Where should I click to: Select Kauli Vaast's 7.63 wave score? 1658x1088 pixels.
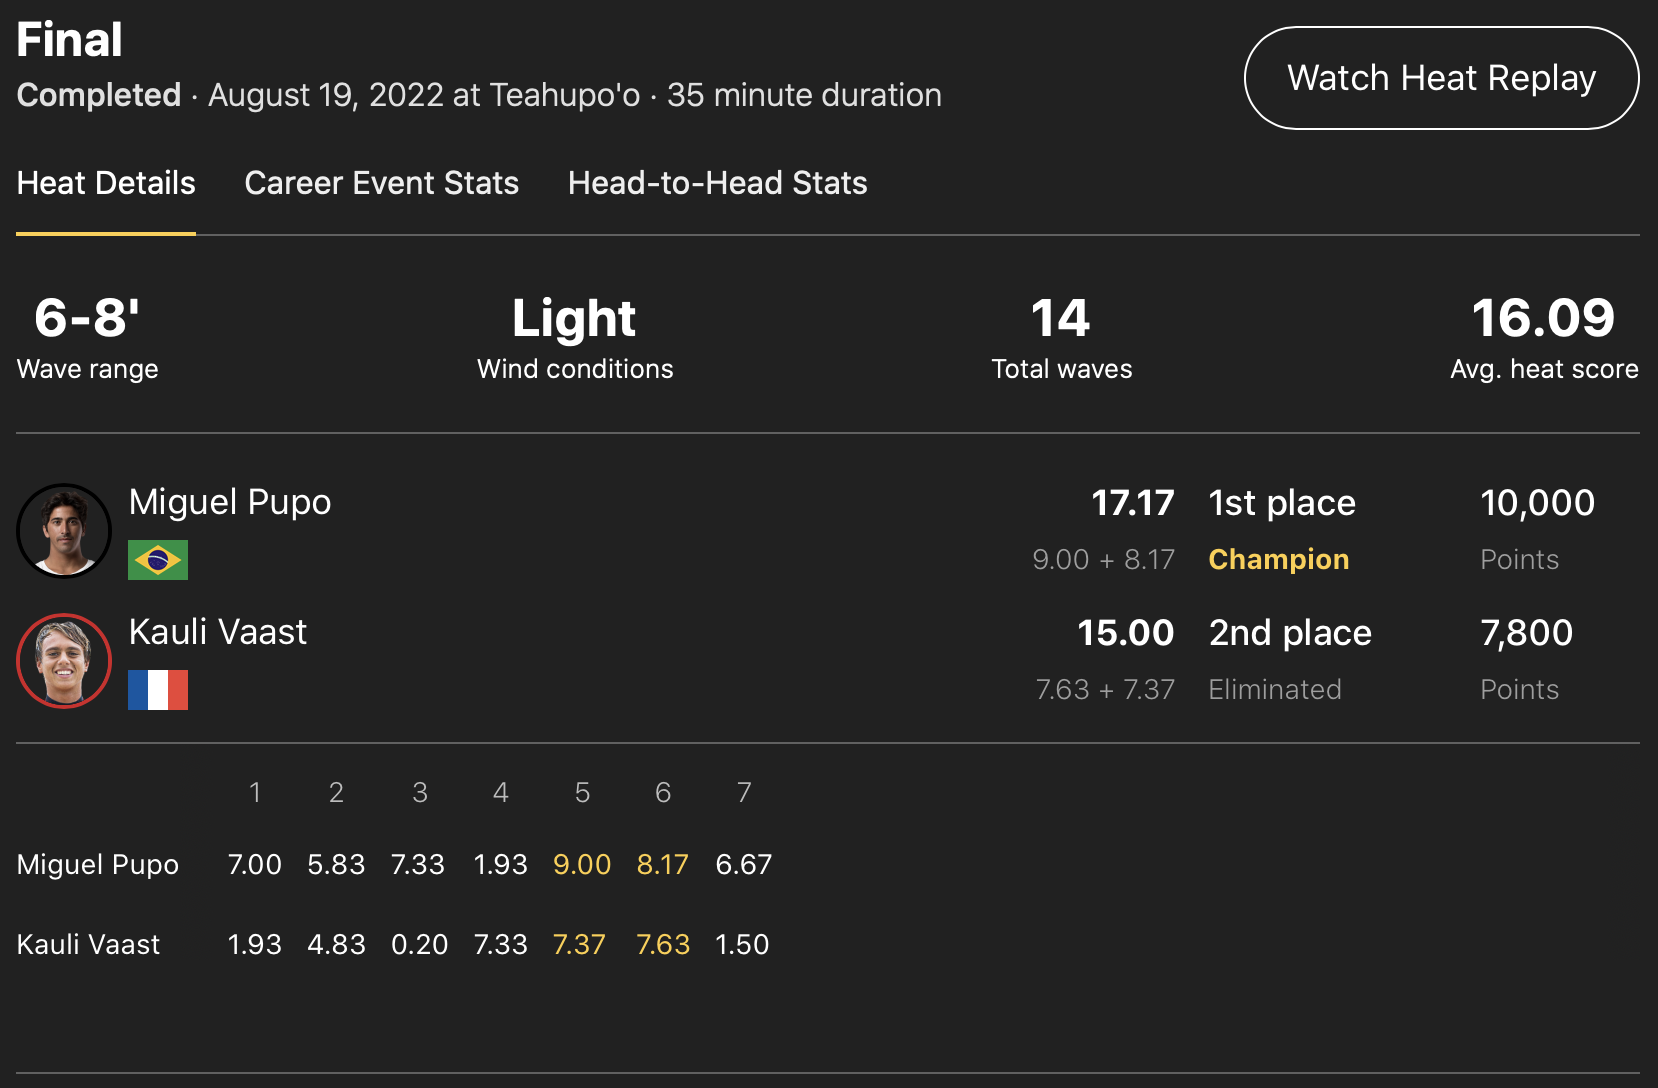click(x=663, y=944)
